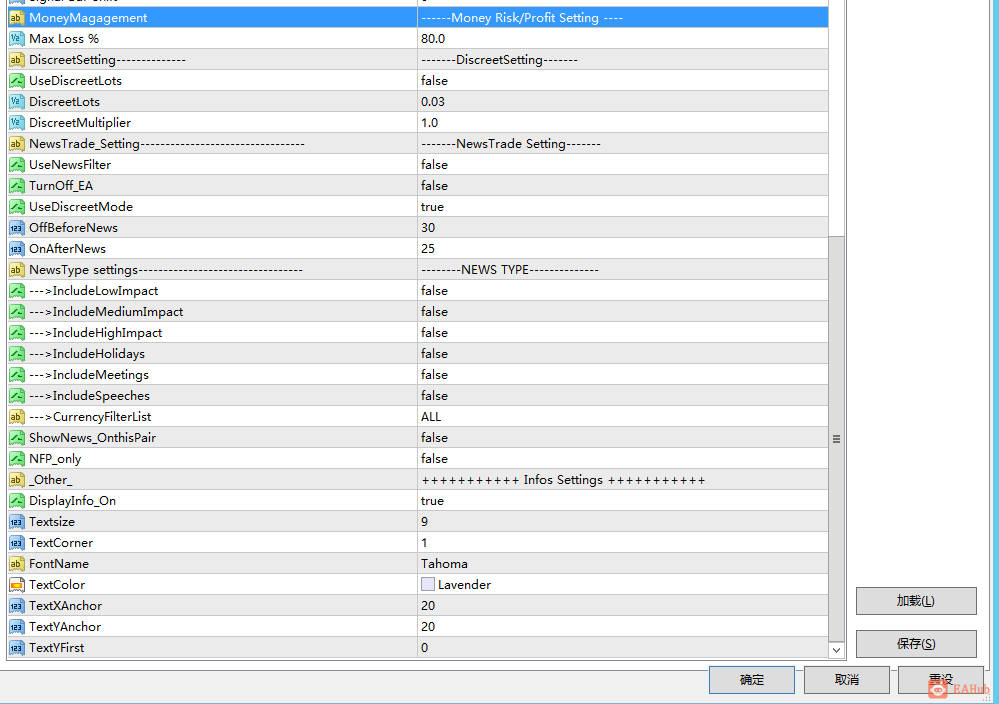This screenshot has height=704, width=999.
Task: Click the ShowNews_OnthisPair row icon
Action: point(17,438)
